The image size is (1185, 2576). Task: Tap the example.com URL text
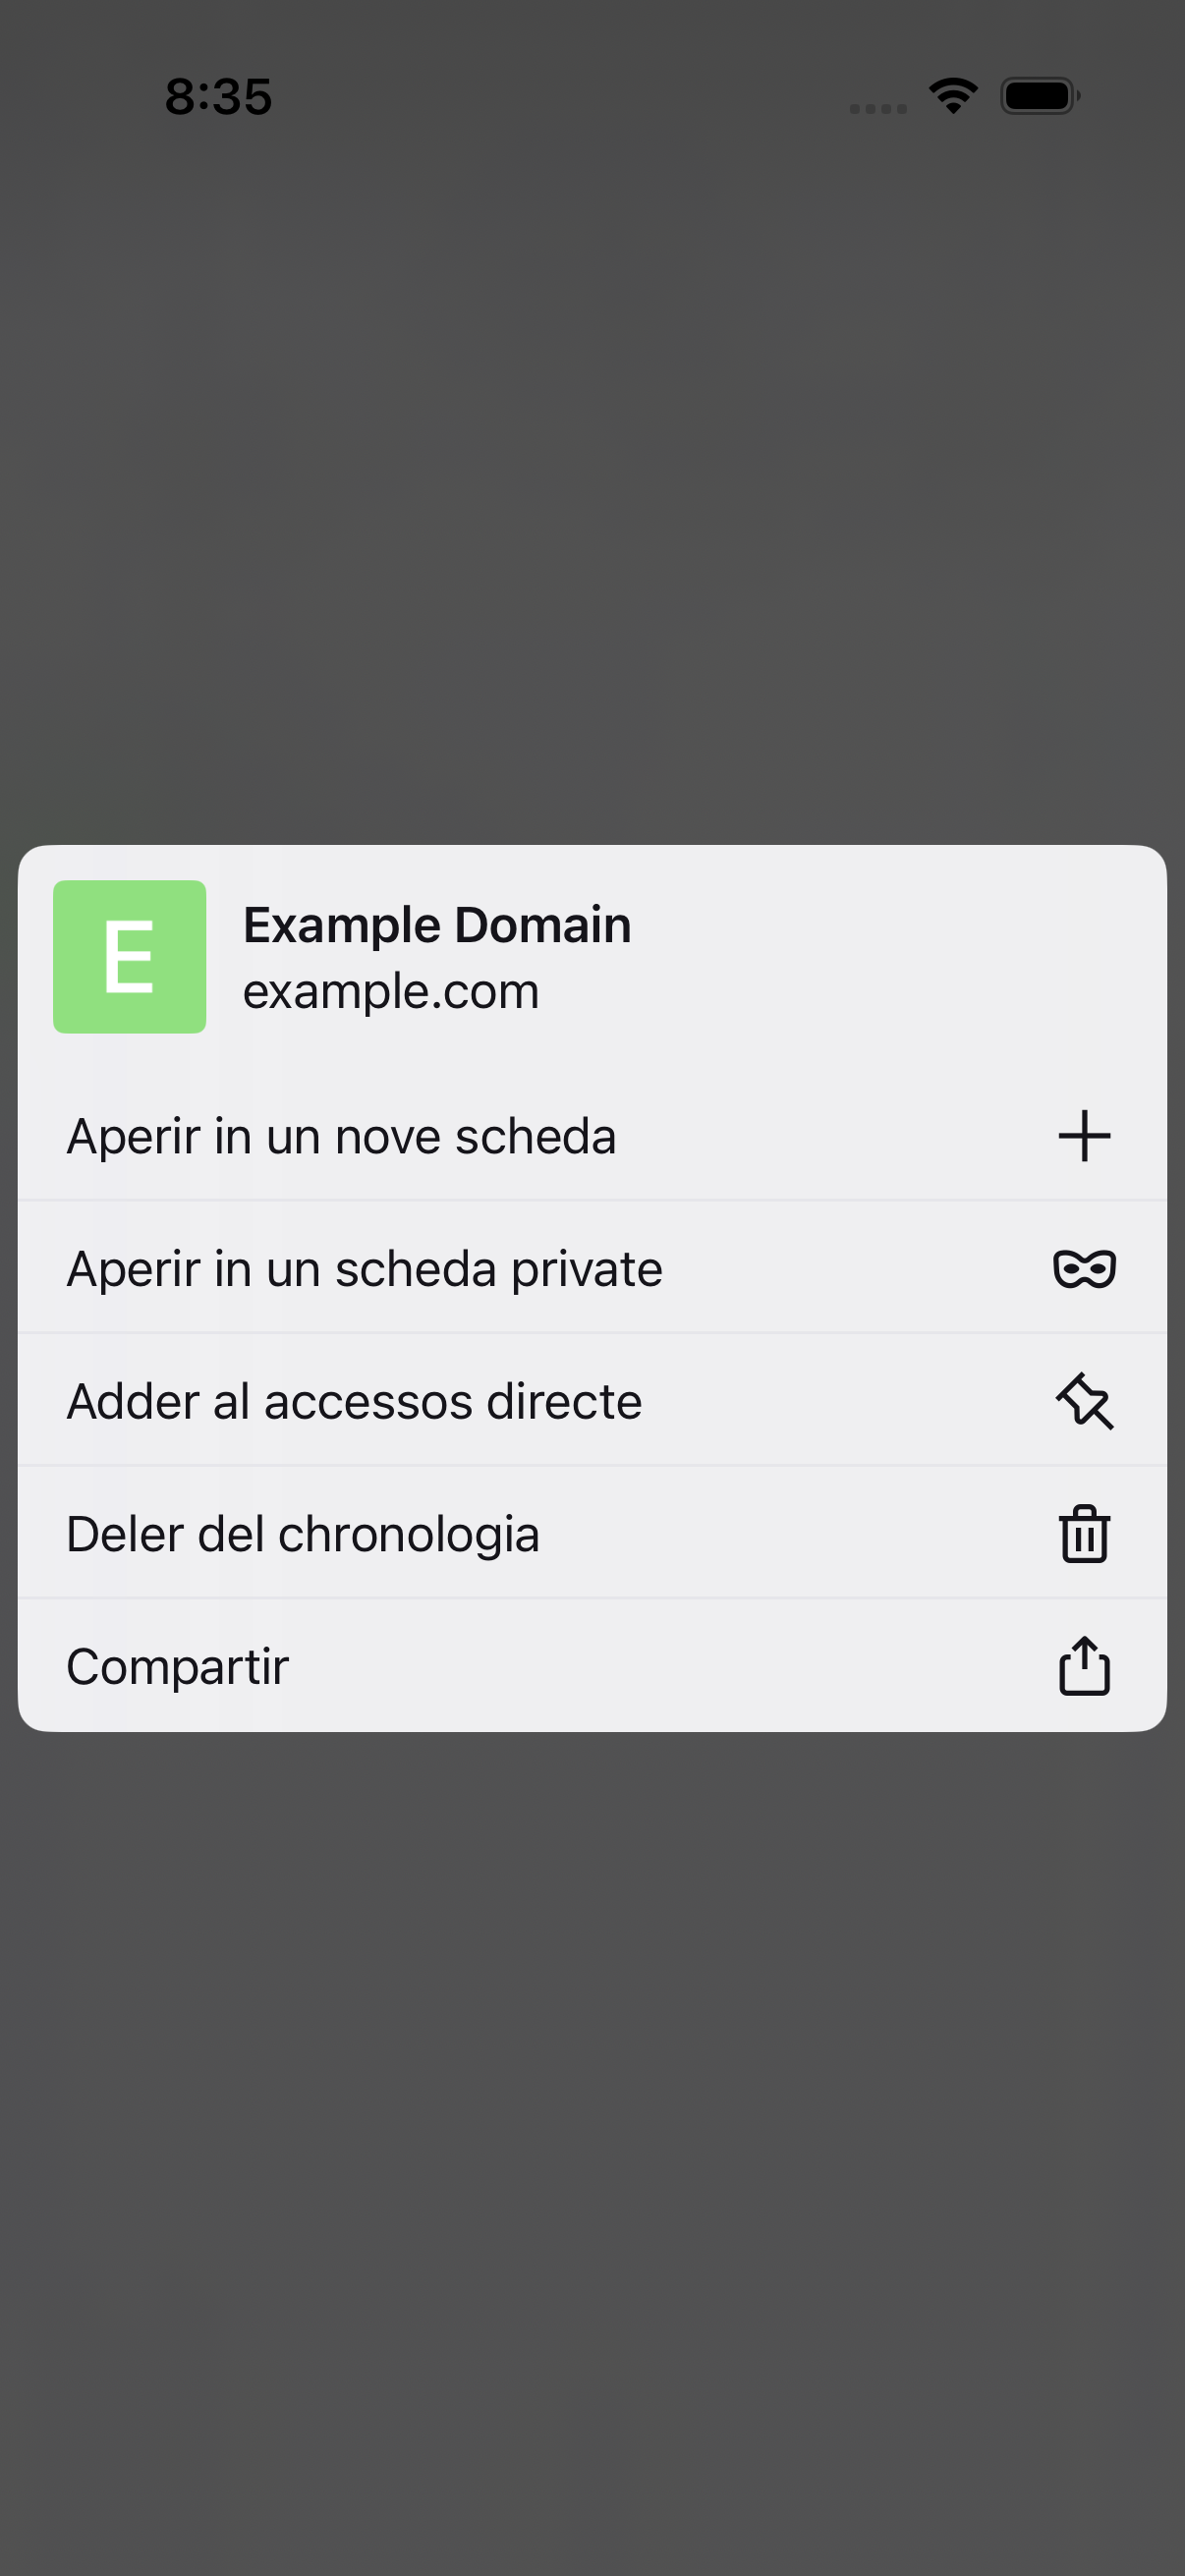click(x=391, y=992)
